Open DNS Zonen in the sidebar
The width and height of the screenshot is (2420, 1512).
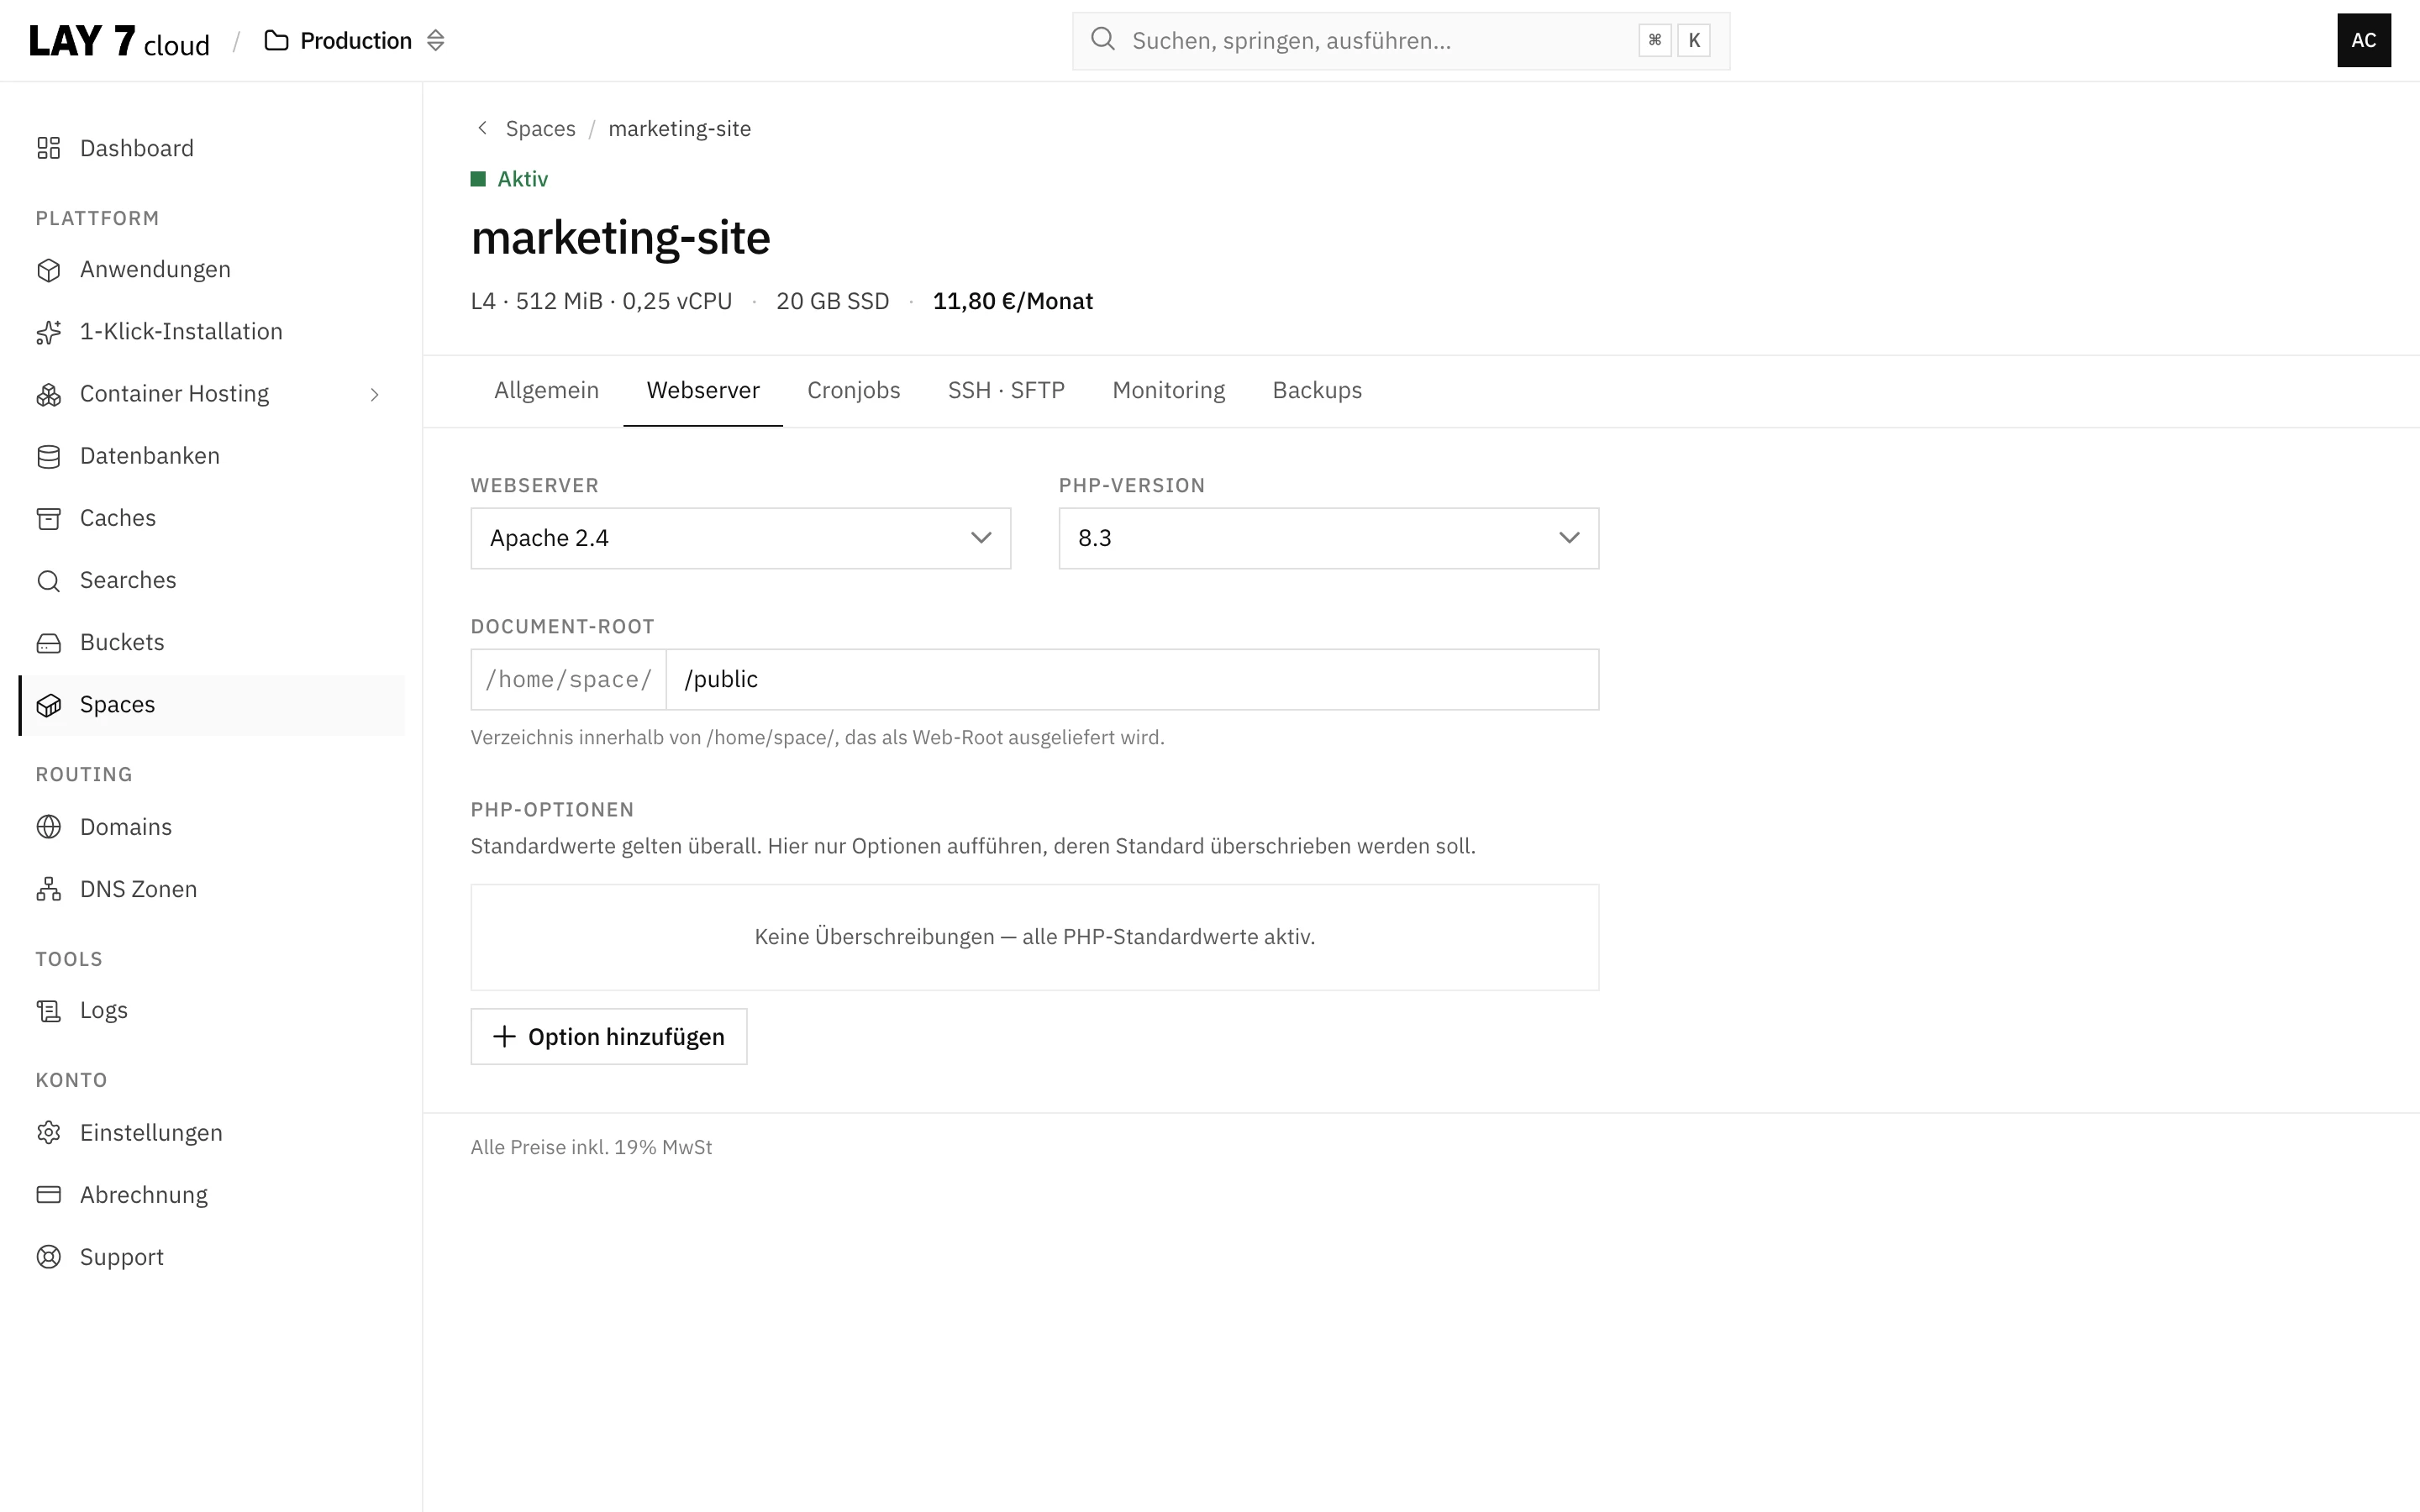click(x=212, y=889)
